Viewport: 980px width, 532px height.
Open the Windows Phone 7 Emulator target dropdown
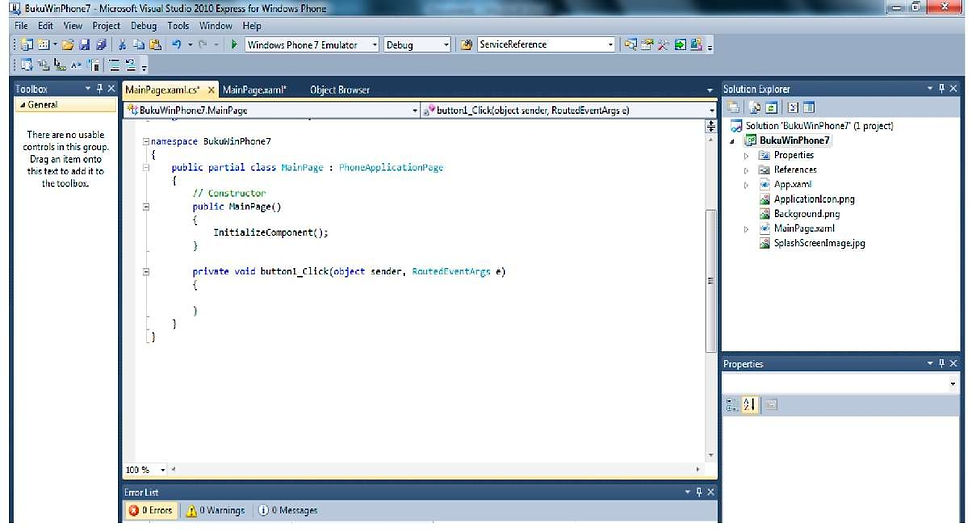coord(374,45)
